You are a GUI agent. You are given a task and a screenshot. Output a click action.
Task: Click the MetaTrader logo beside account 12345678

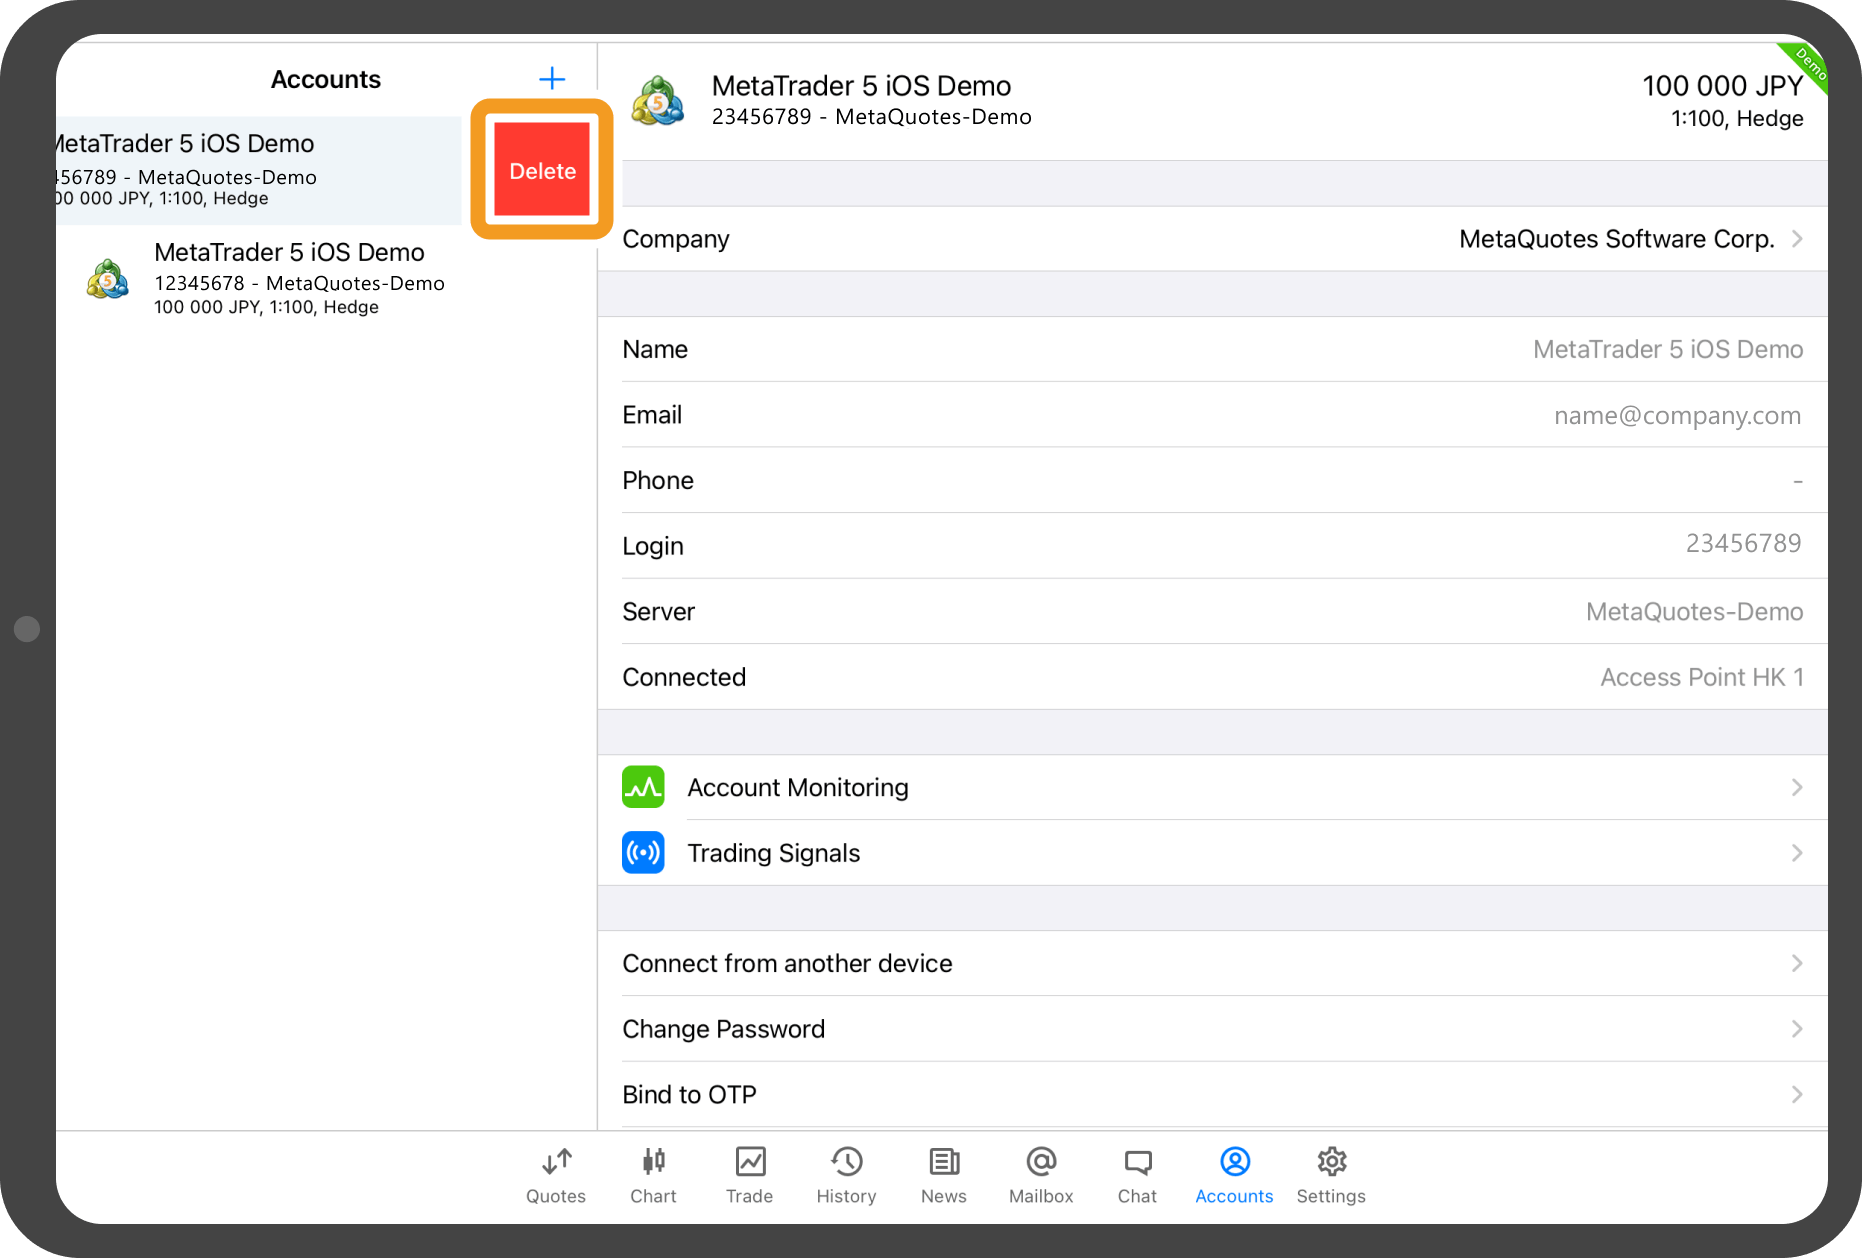point(108,279)
